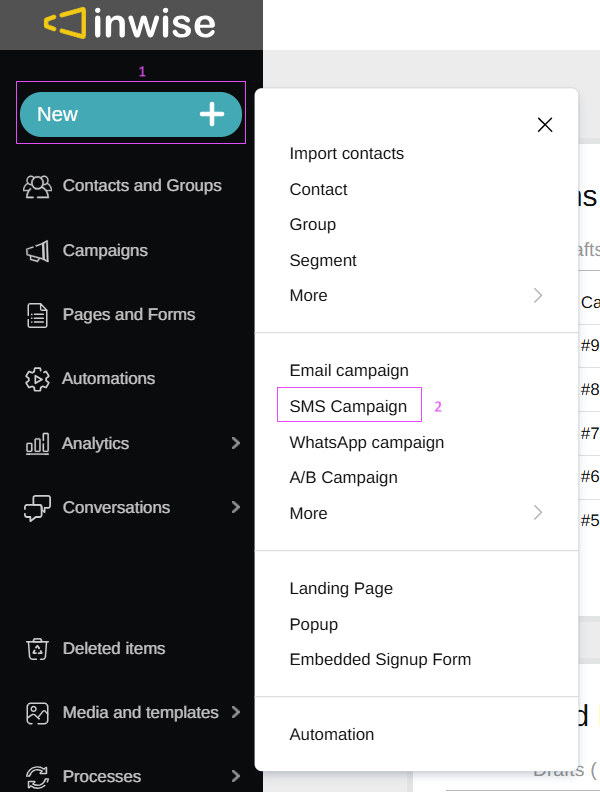Expand More chevron under Segment
The height and width of the screenshot is (792, 600).
538,295
